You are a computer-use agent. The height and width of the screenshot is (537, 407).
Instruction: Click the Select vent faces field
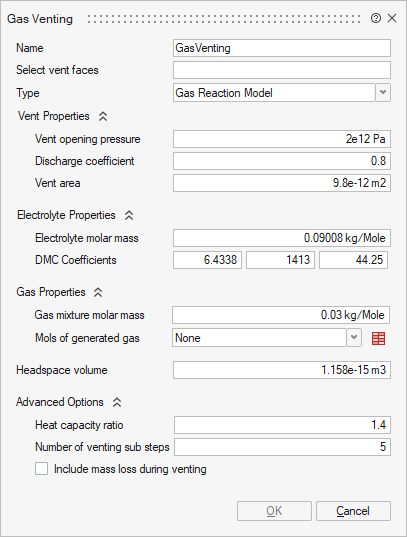pyautogui.click(x=282, y=70)
